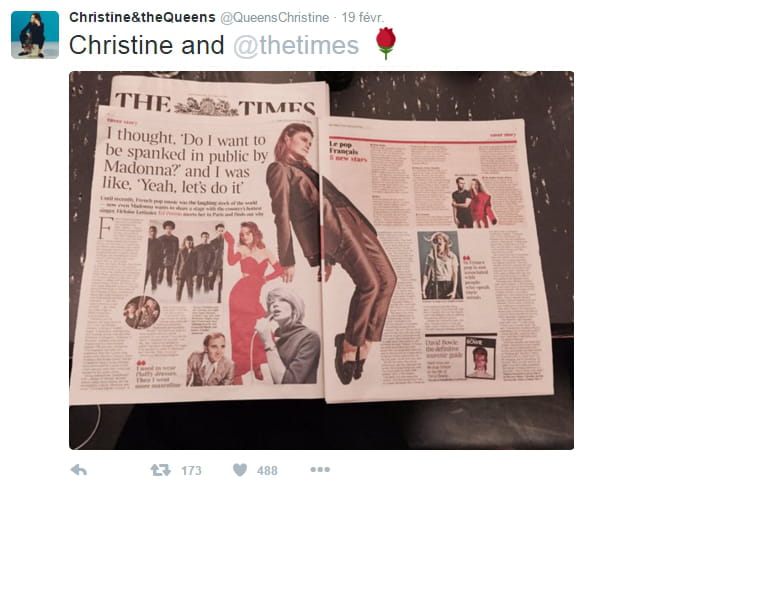
Task: Click the Christine&theQueens display name
Action: tap(142, 17)
